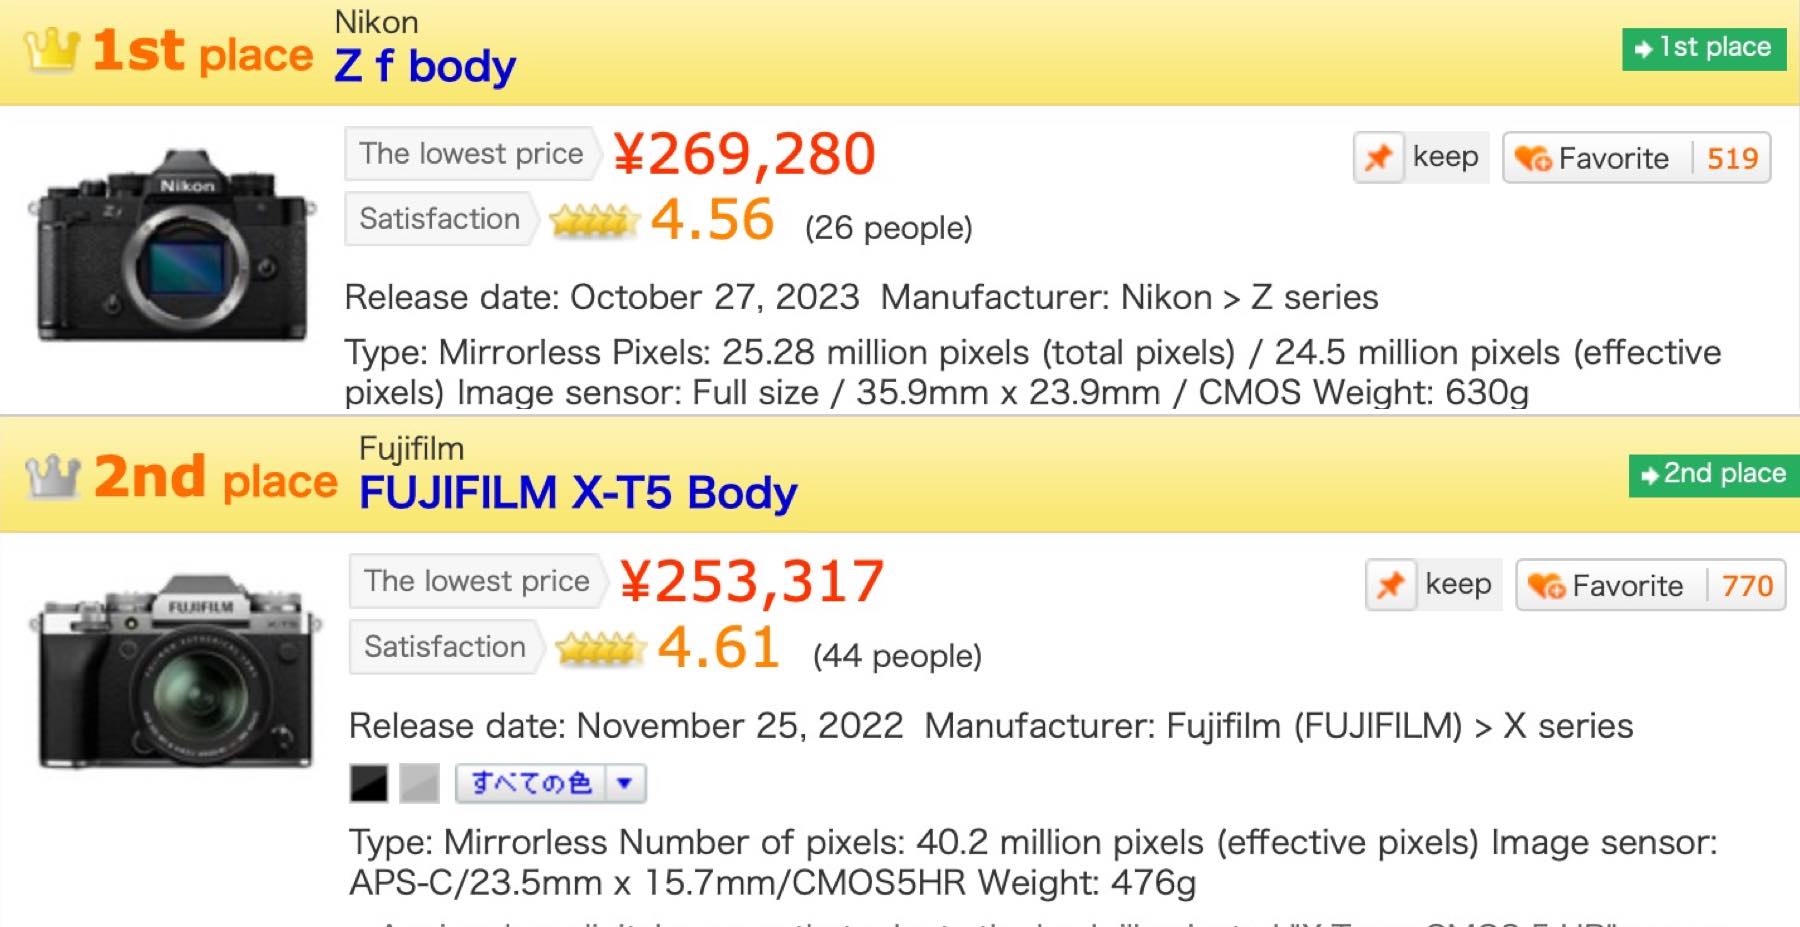1800x927 pixels.
Task: View Nikon Z f camera thumbnail image
Action: (x=172, y=245)
